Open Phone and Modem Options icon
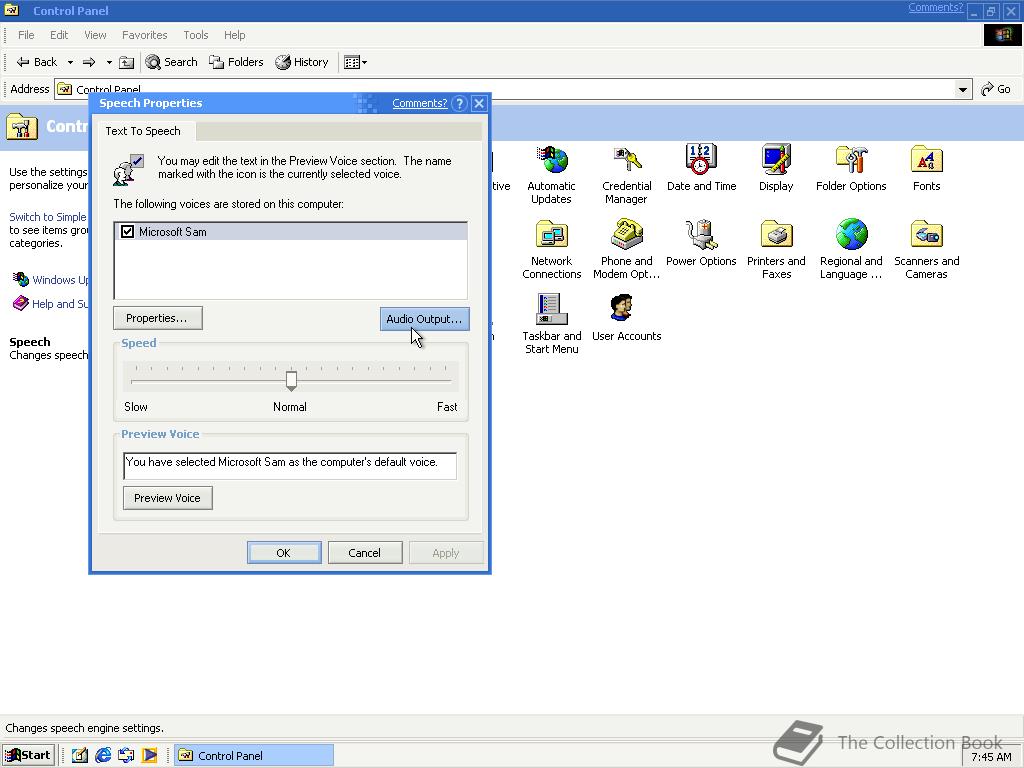 626,249
